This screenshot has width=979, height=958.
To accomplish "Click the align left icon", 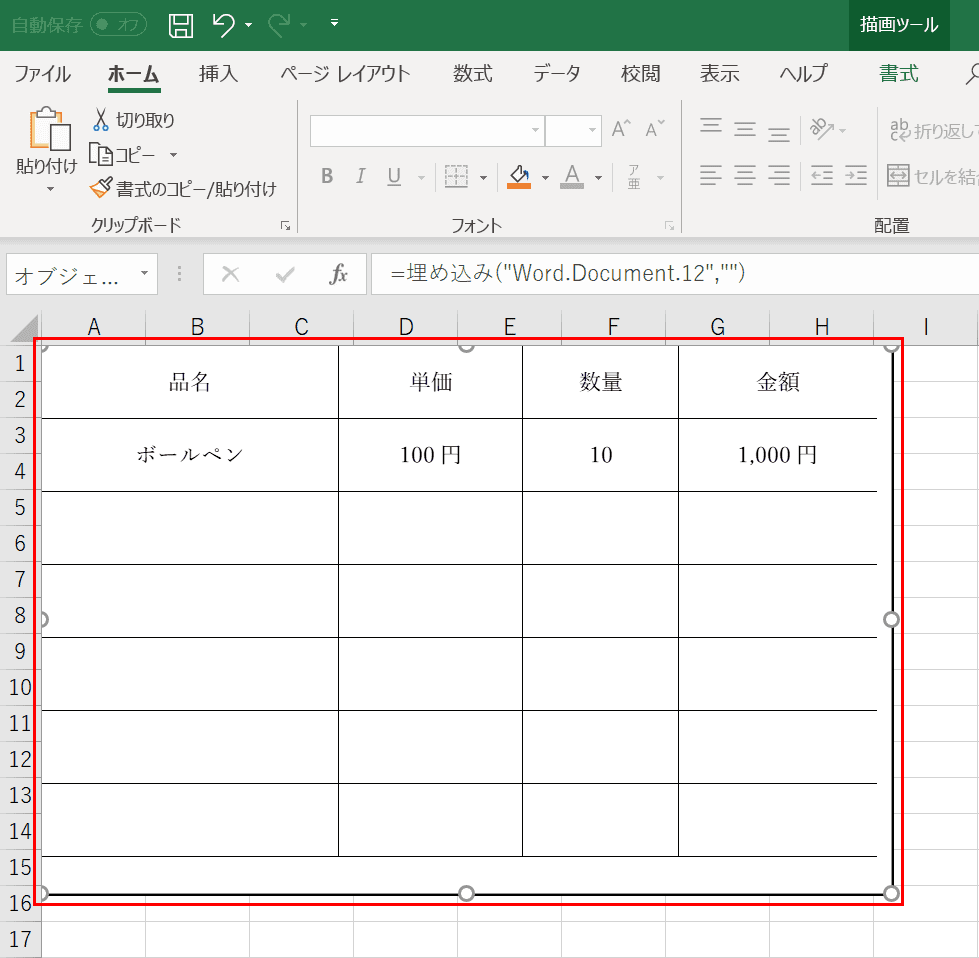I will pos(711,176).
